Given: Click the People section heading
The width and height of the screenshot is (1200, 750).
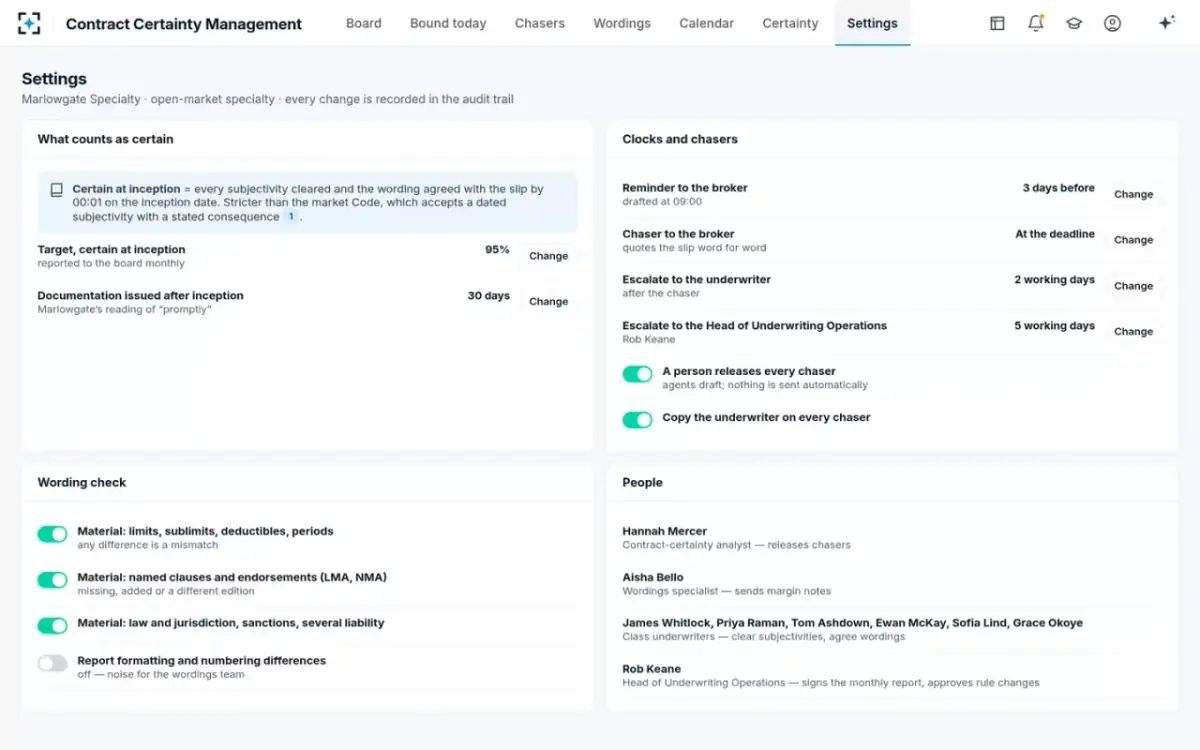Looking at the screenshot, I should pos(642,482).
